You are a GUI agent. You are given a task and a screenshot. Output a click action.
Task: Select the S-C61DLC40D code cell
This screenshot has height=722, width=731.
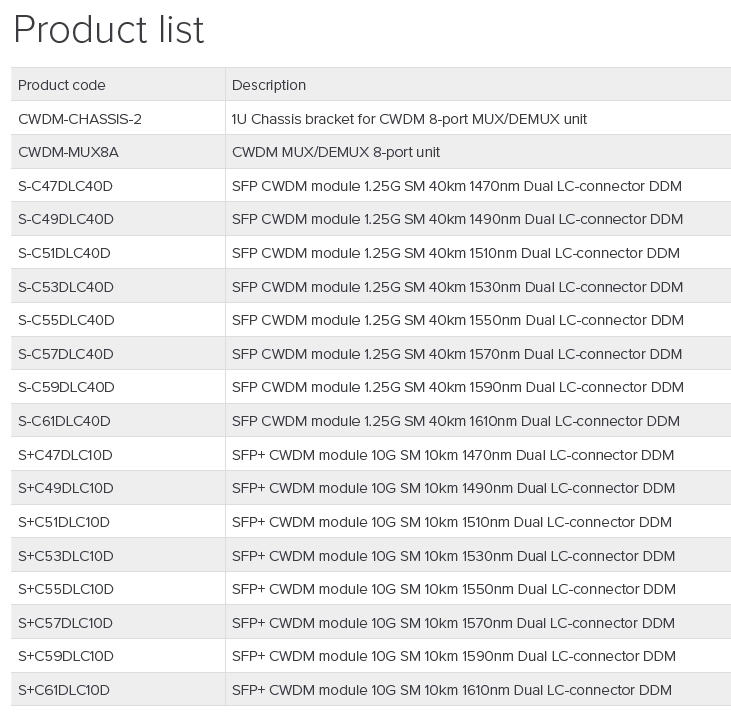pyautogui.click(x=64, y=421)
